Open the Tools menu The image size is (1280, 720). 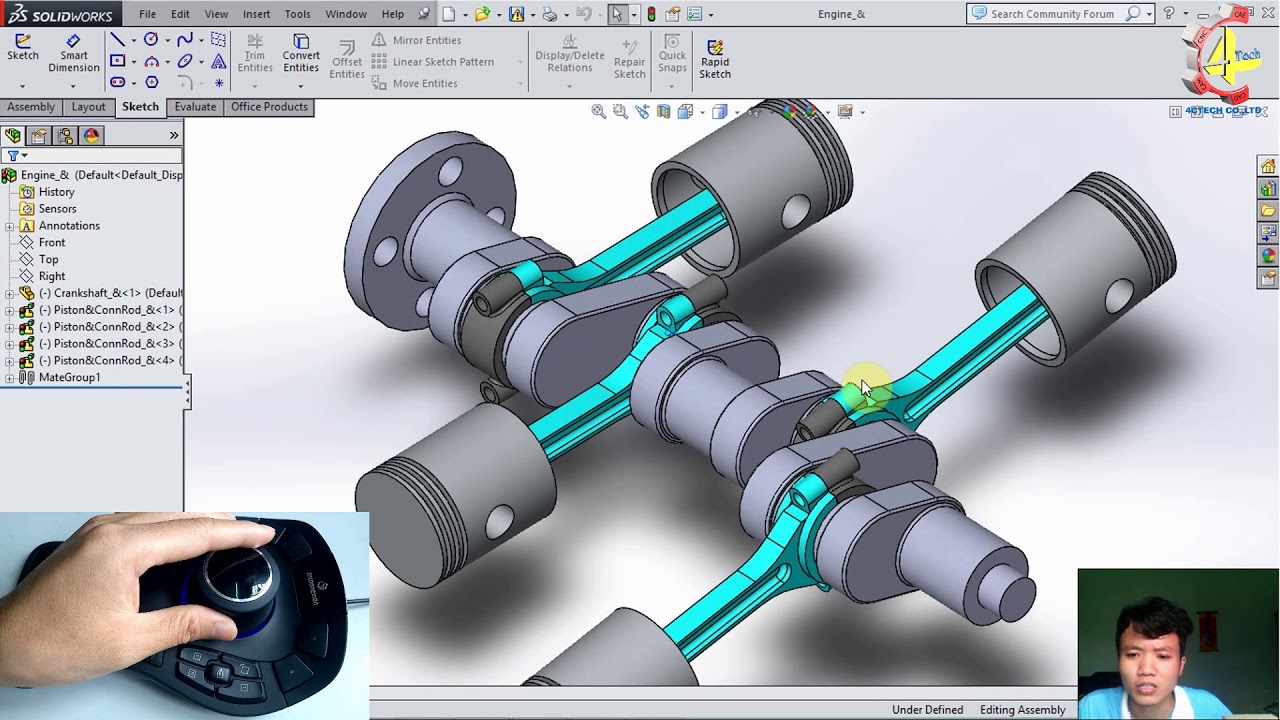297,14
